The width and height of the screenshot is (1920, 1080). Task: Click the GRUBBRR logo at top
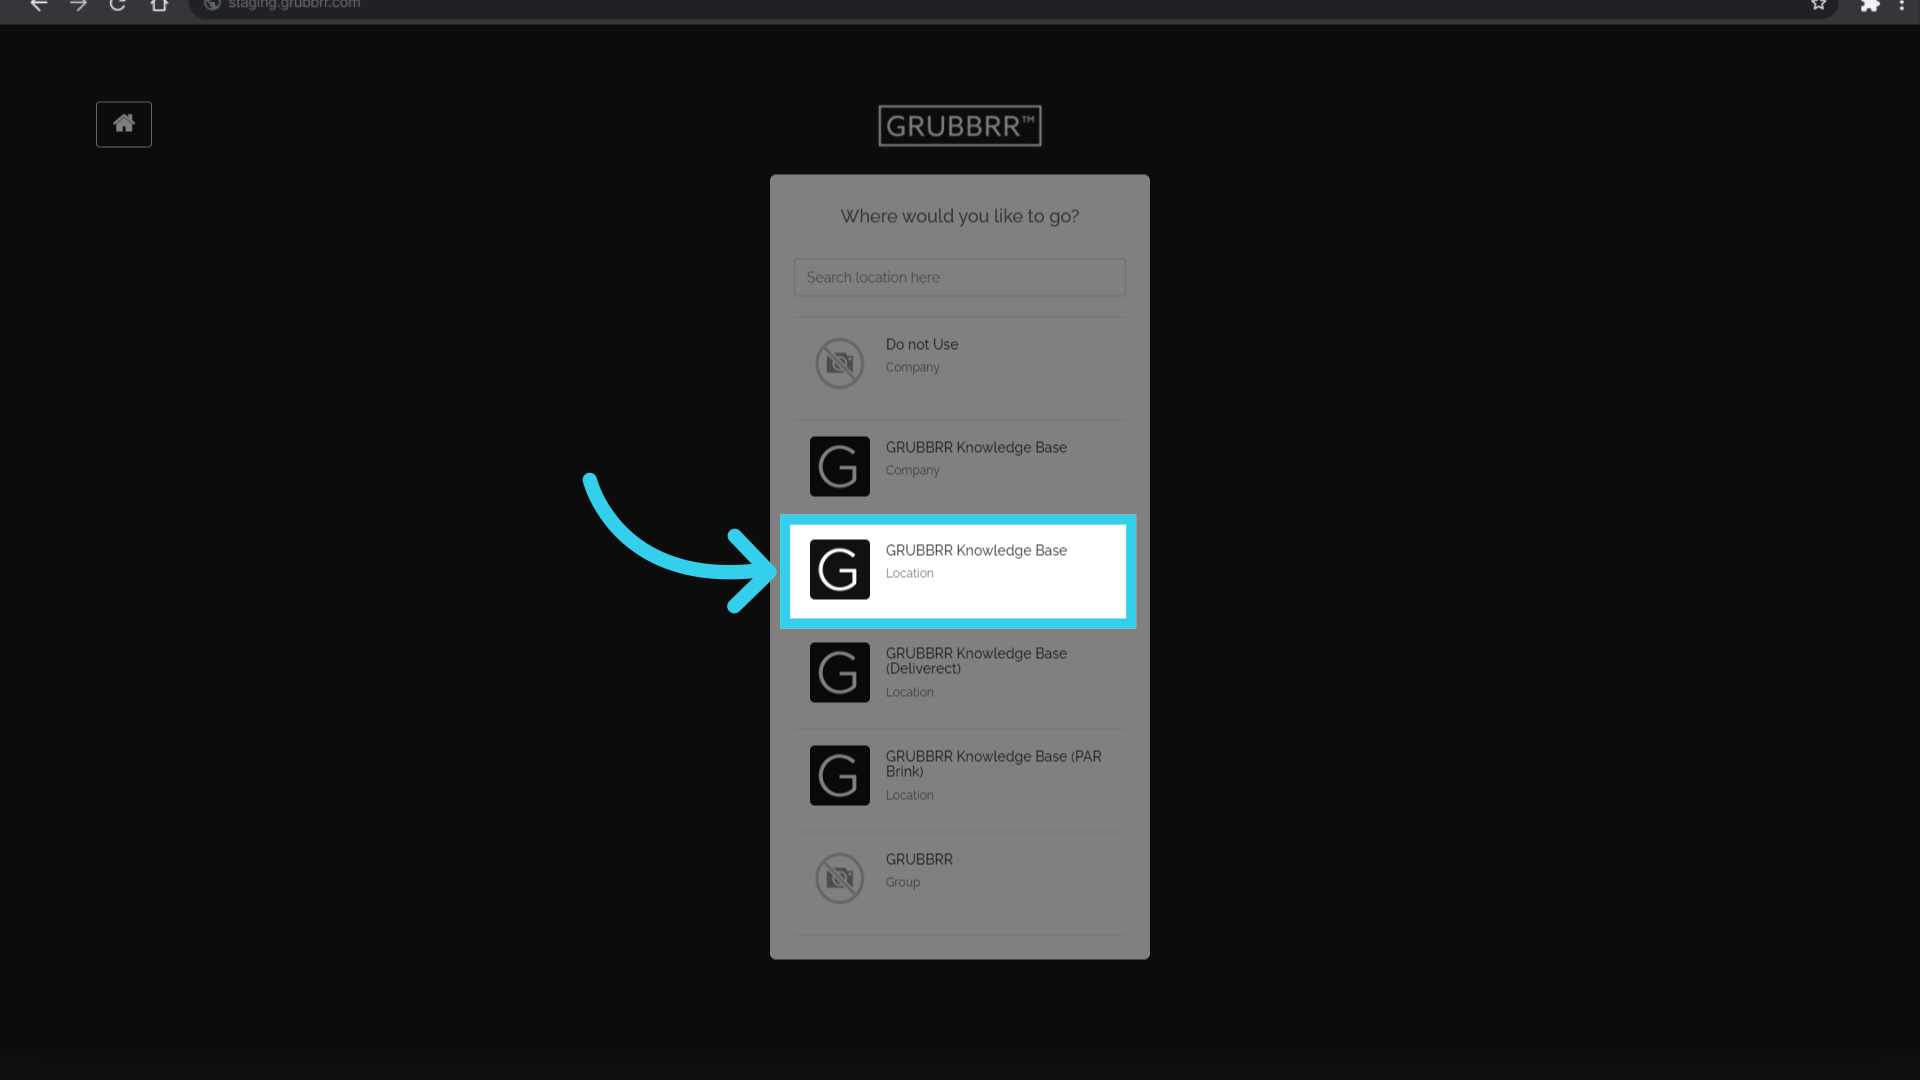pos(960,126)
